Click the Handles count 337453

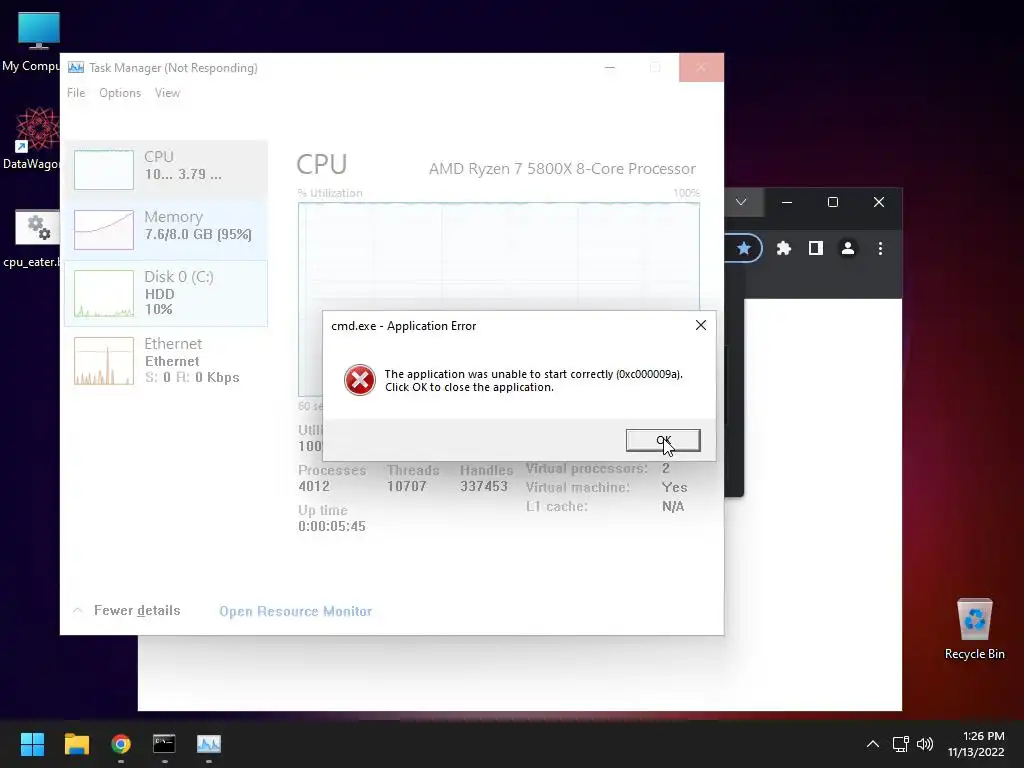coord(484,487)
